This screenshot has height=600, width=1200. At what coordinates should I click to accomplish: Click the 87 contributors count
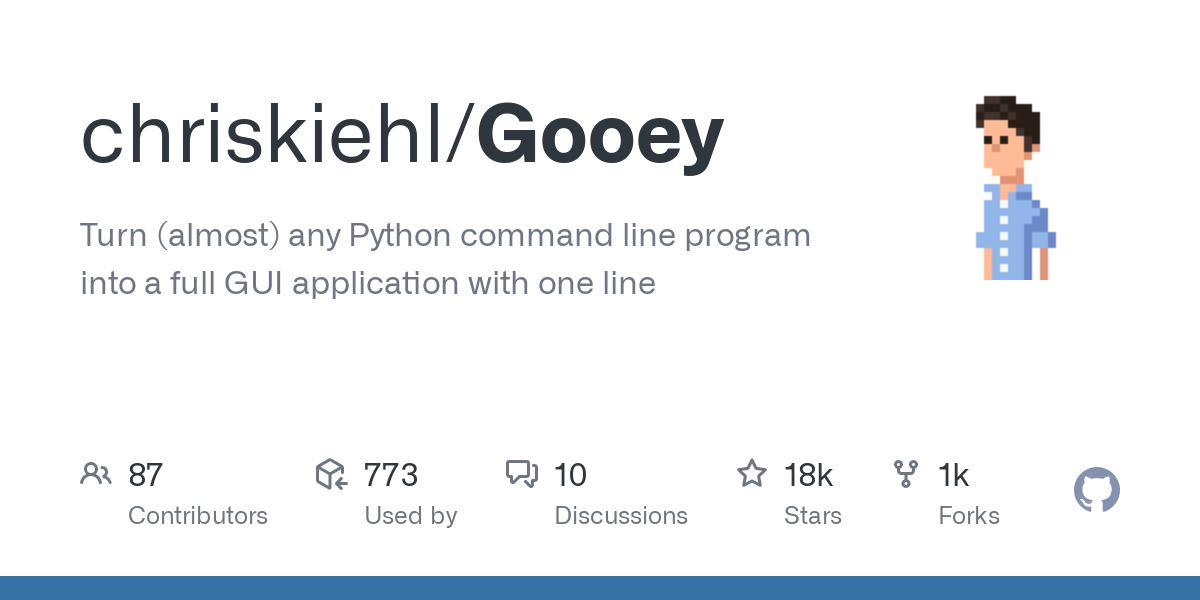146,475
